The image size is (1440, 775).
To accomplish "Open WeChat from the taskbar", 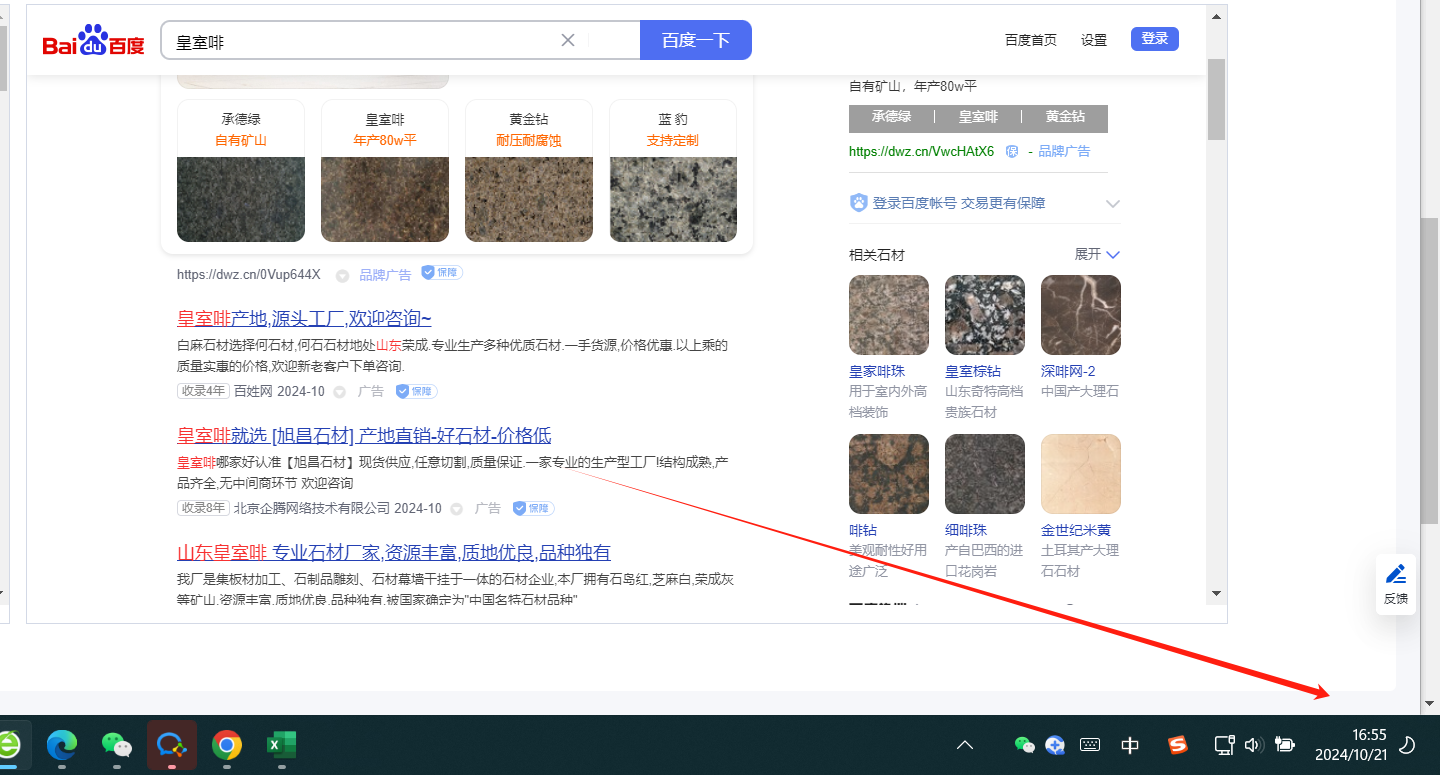I will coord(117,745).
